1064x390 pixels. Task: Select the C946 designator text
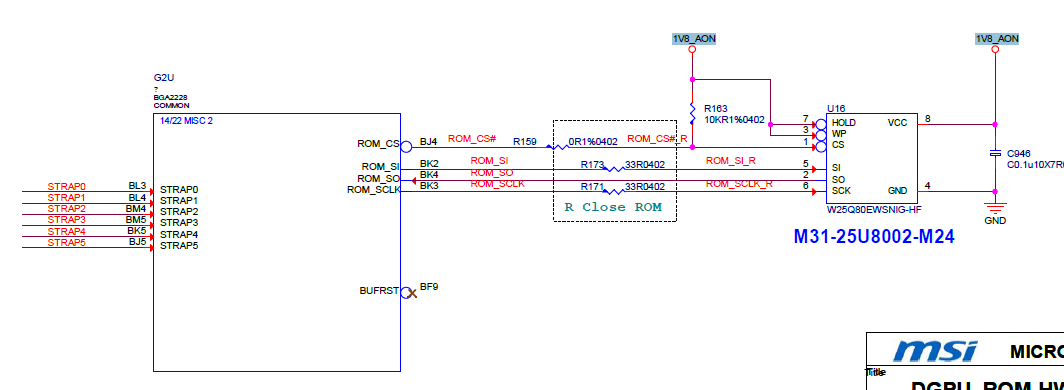tap(1019, 153)
